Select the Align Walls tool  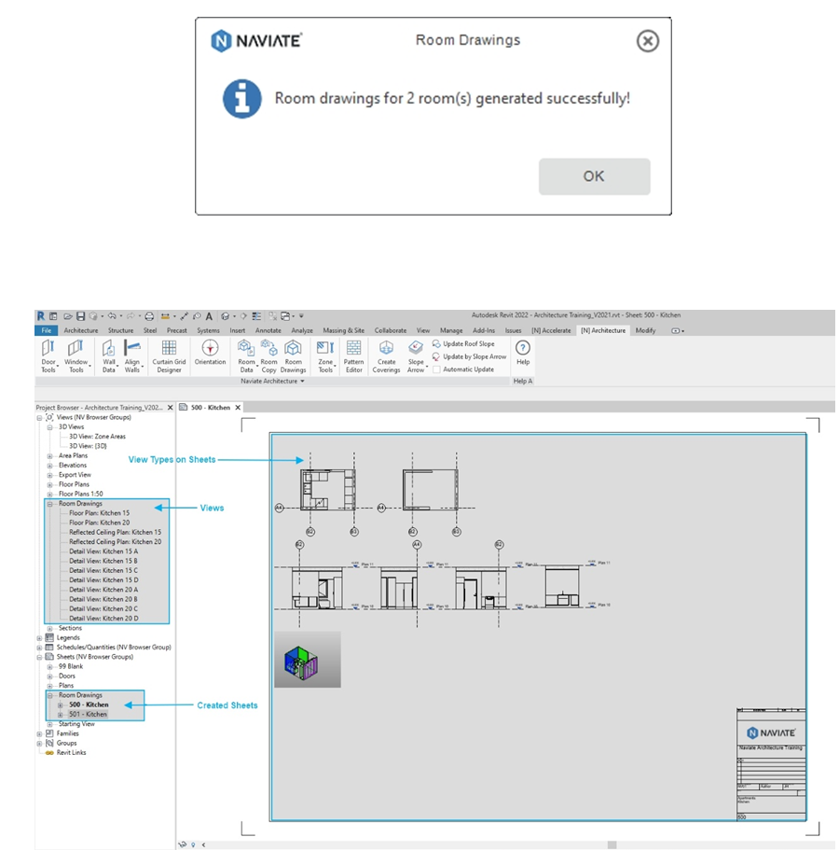tap(132, 356)
